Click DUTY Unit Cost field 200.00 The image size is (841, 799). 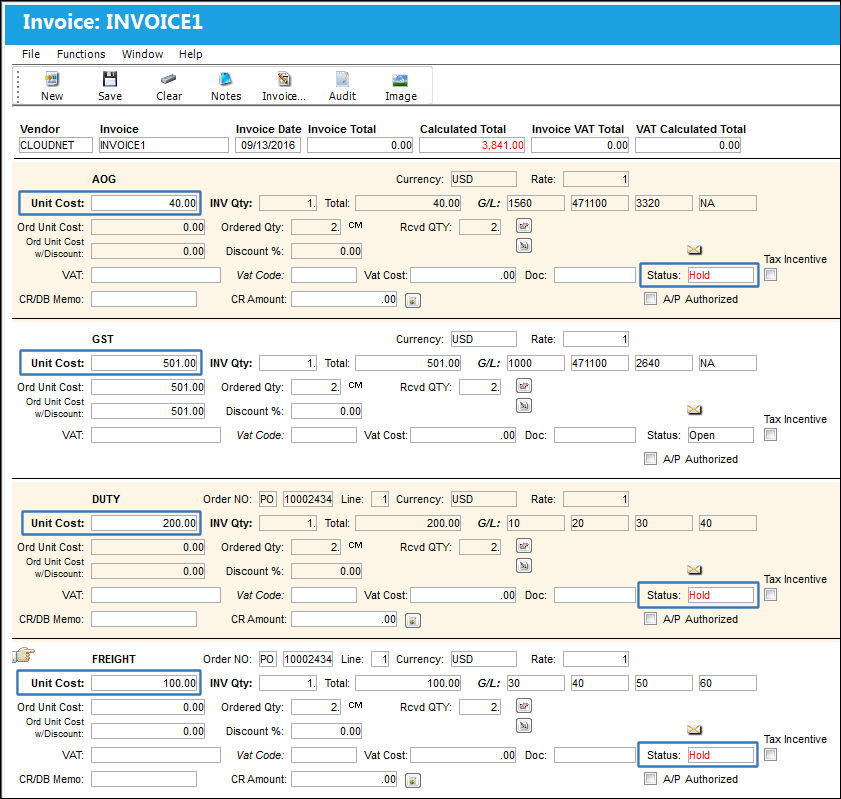click(144, 523)
